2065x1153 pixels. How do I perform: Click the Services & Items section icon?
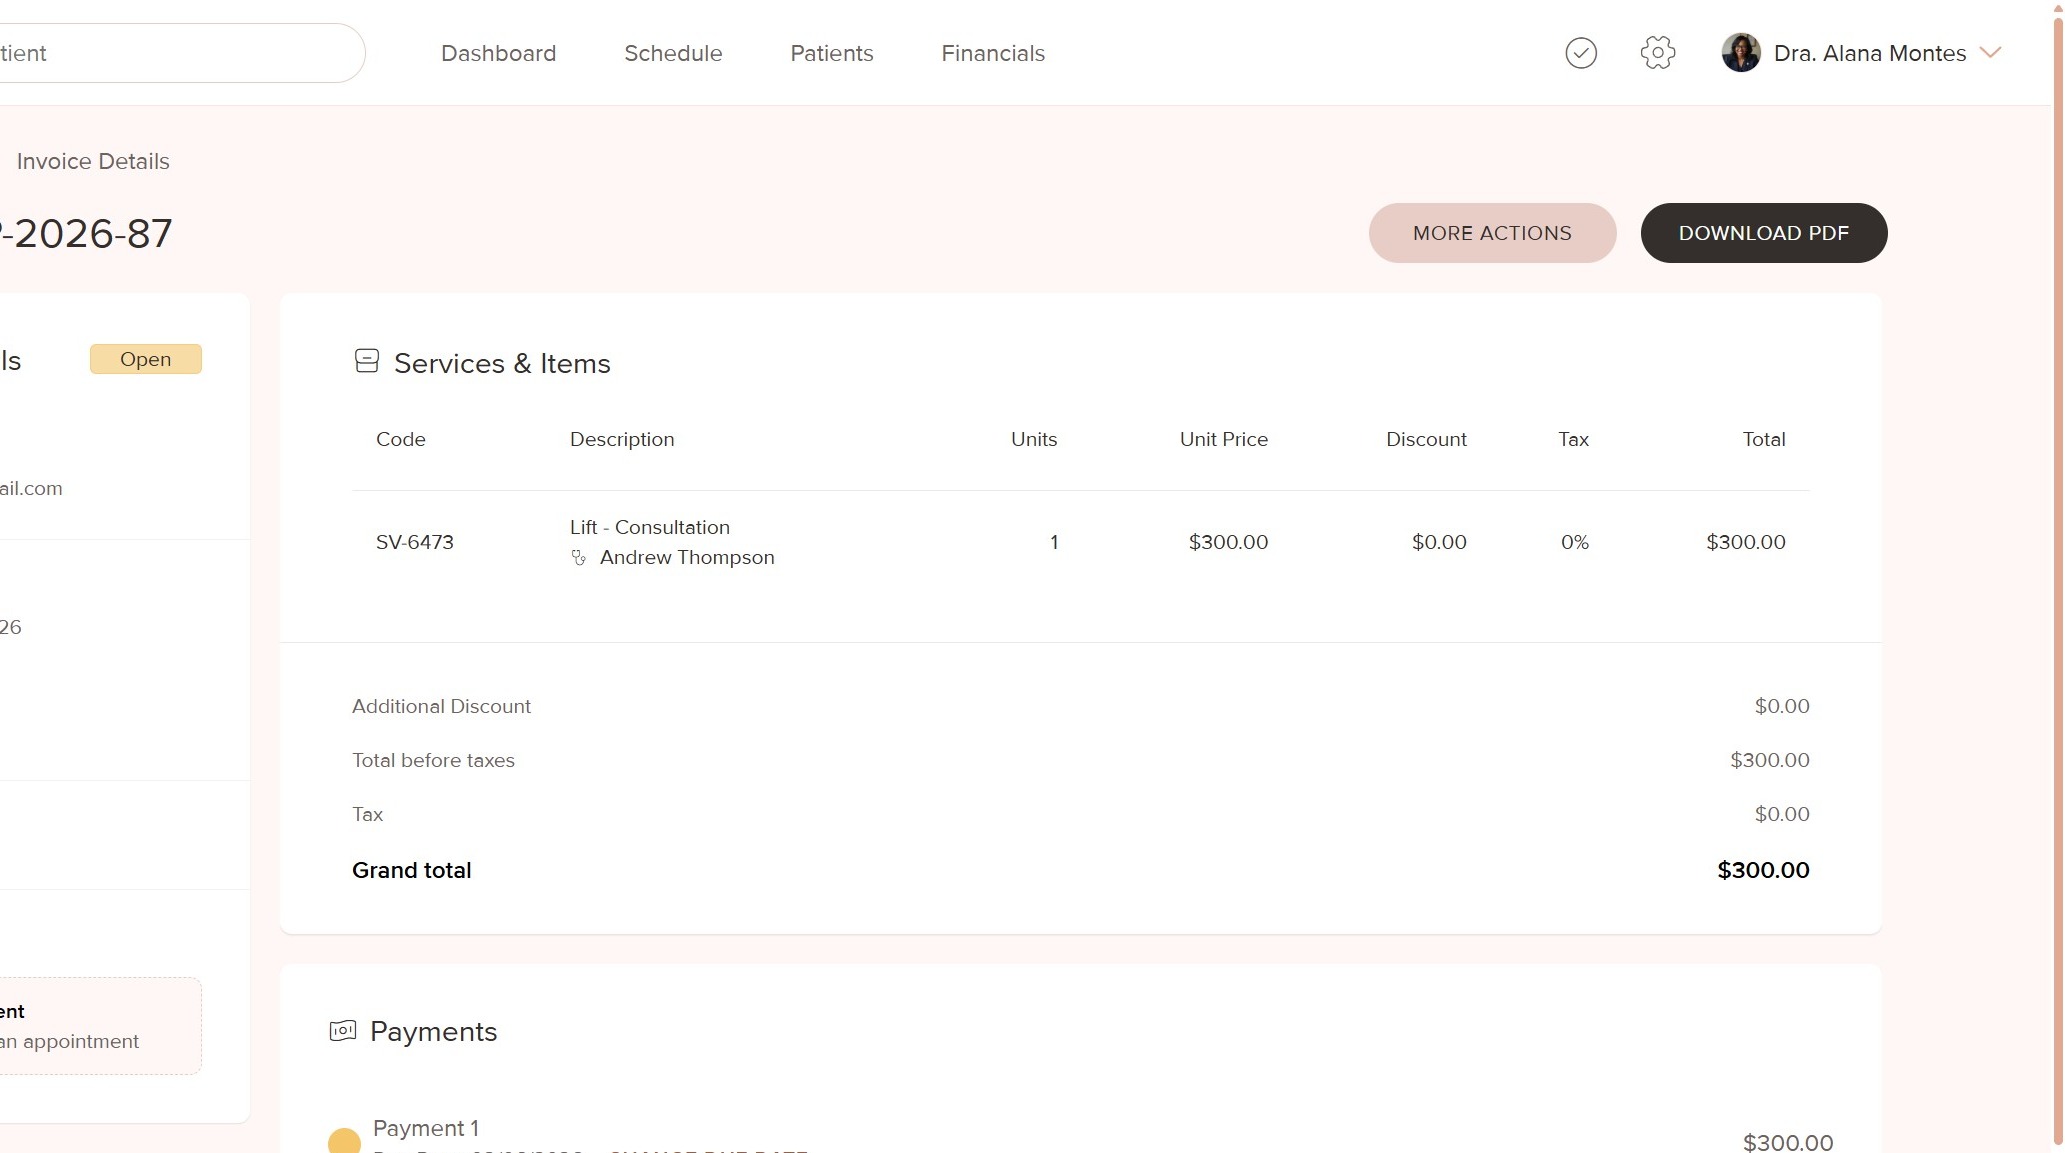[x=367, y=361]
